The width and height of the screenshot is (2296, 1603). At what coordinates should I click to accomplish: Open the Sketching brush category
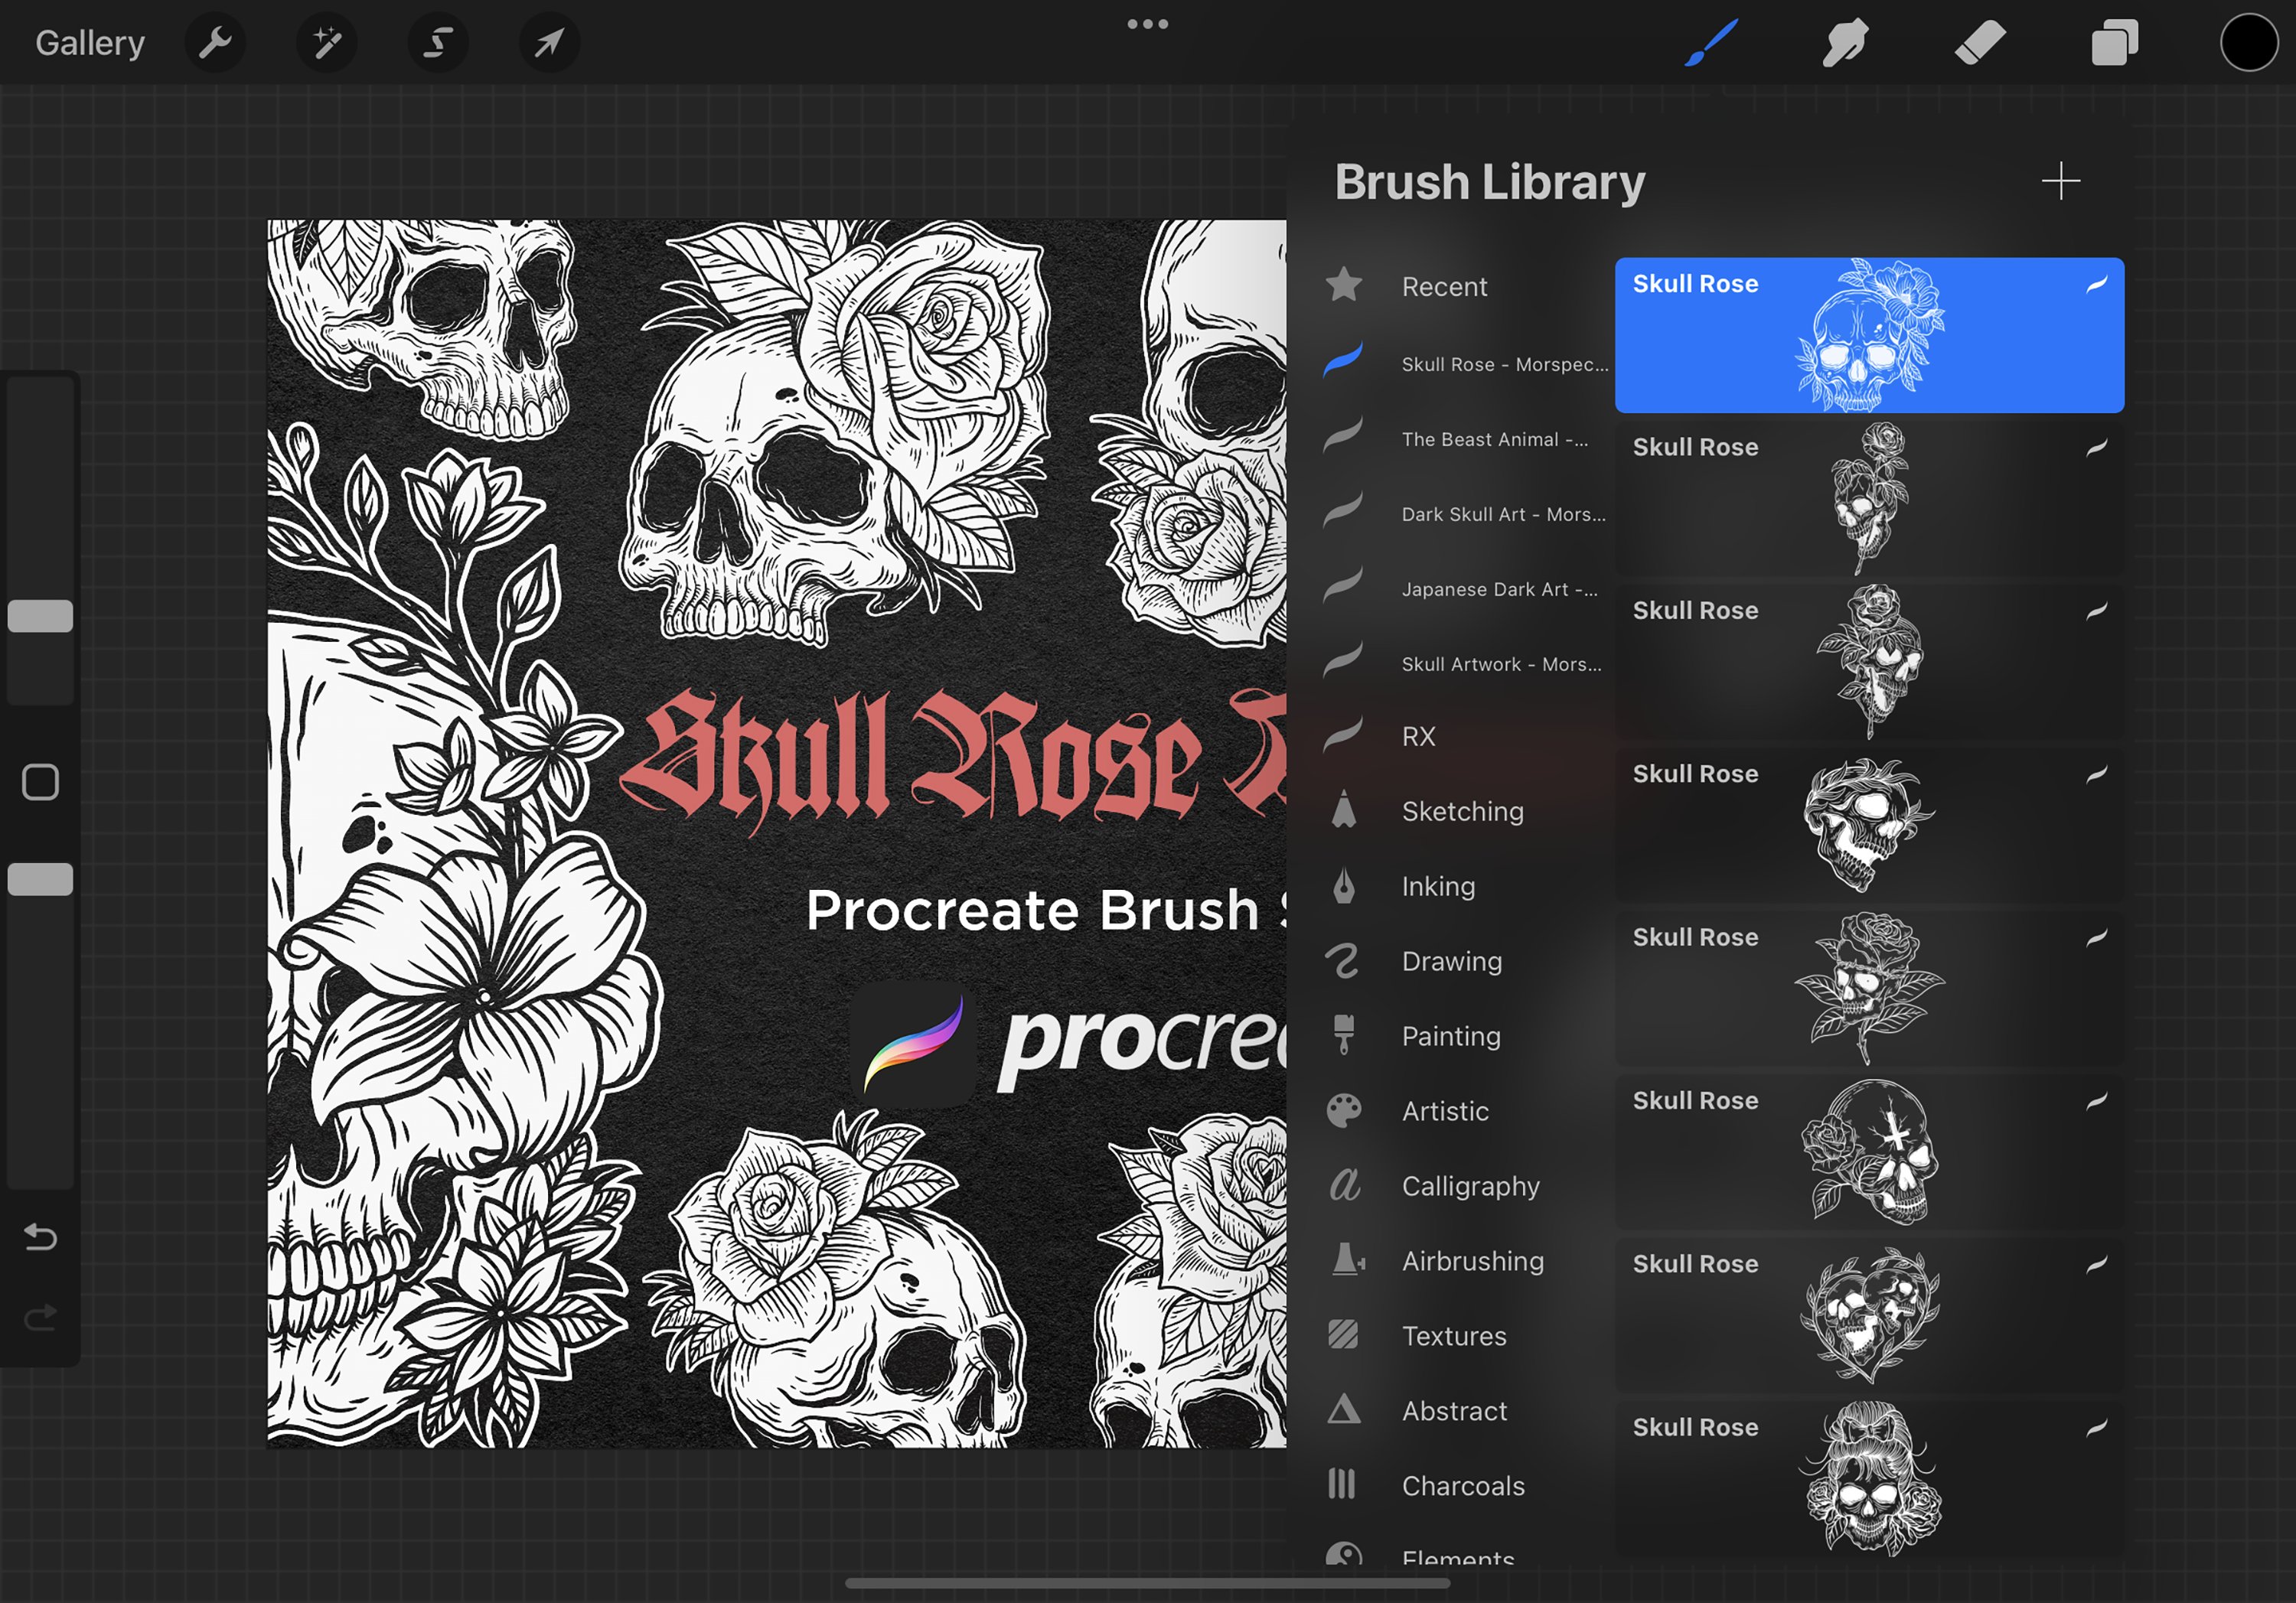point(1462,811)
